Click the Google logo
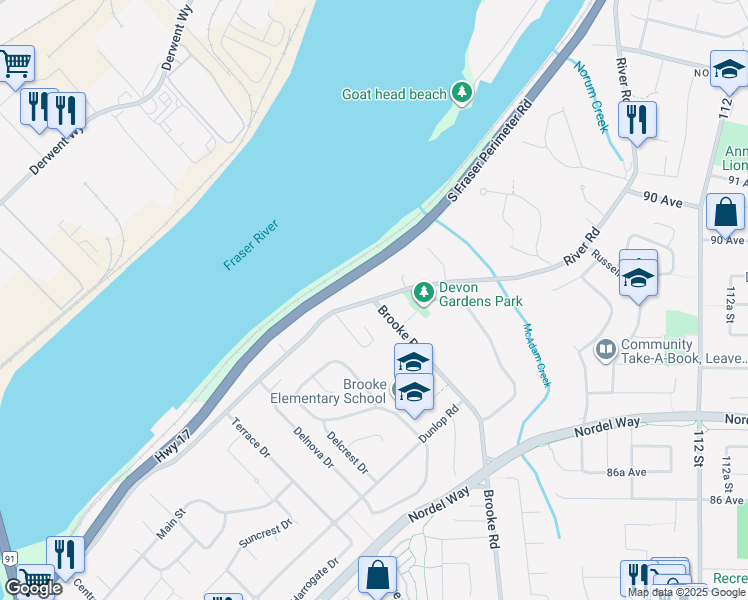Viewport: 748px width, 600px height. pos(33,589)
